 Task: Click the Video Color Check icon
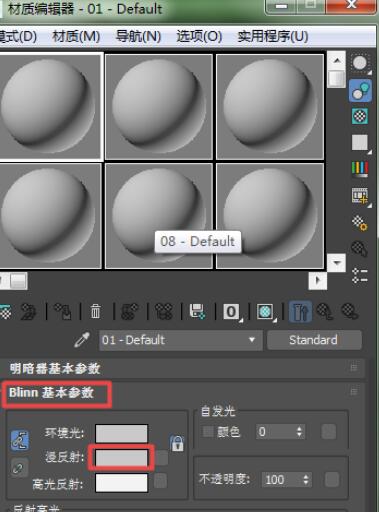click(x=360, y=169)
